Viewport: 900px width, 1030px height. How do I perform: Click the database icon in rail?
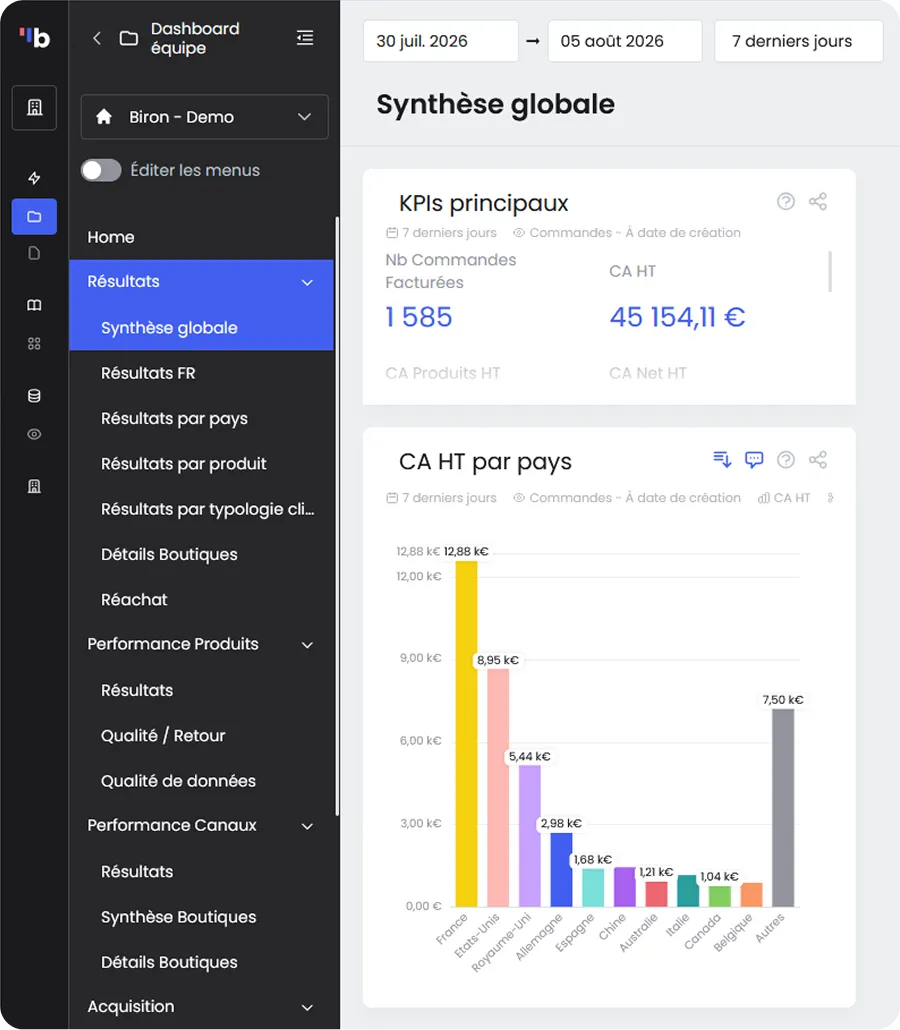coord(34,395)
